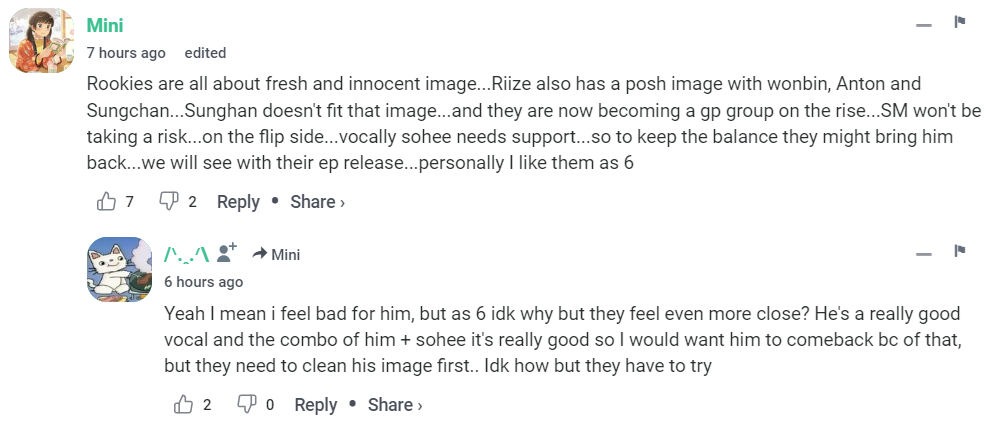Collapse Mini's comment thread

pyautogui.click(x=923, y=25)
